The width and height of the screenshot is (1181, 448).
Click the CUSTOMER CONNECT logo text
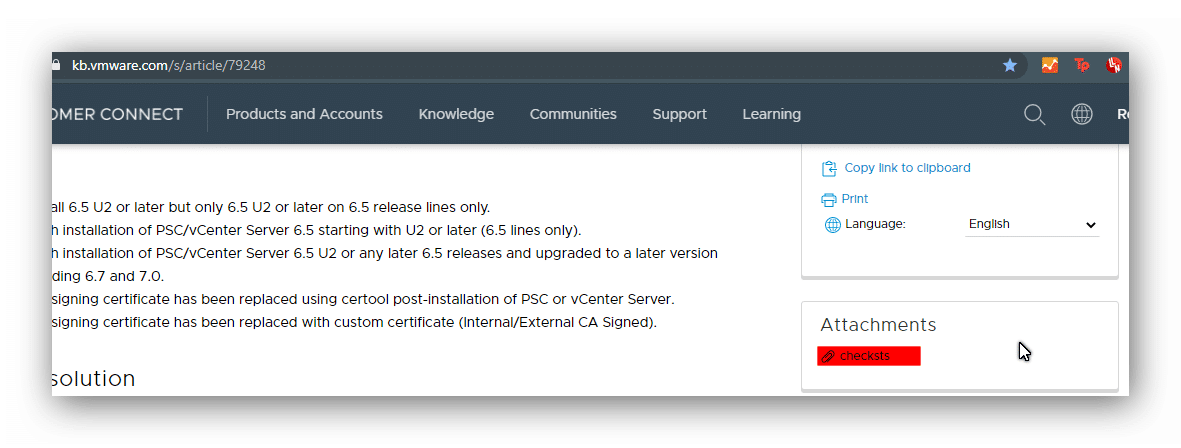[117, 114]
